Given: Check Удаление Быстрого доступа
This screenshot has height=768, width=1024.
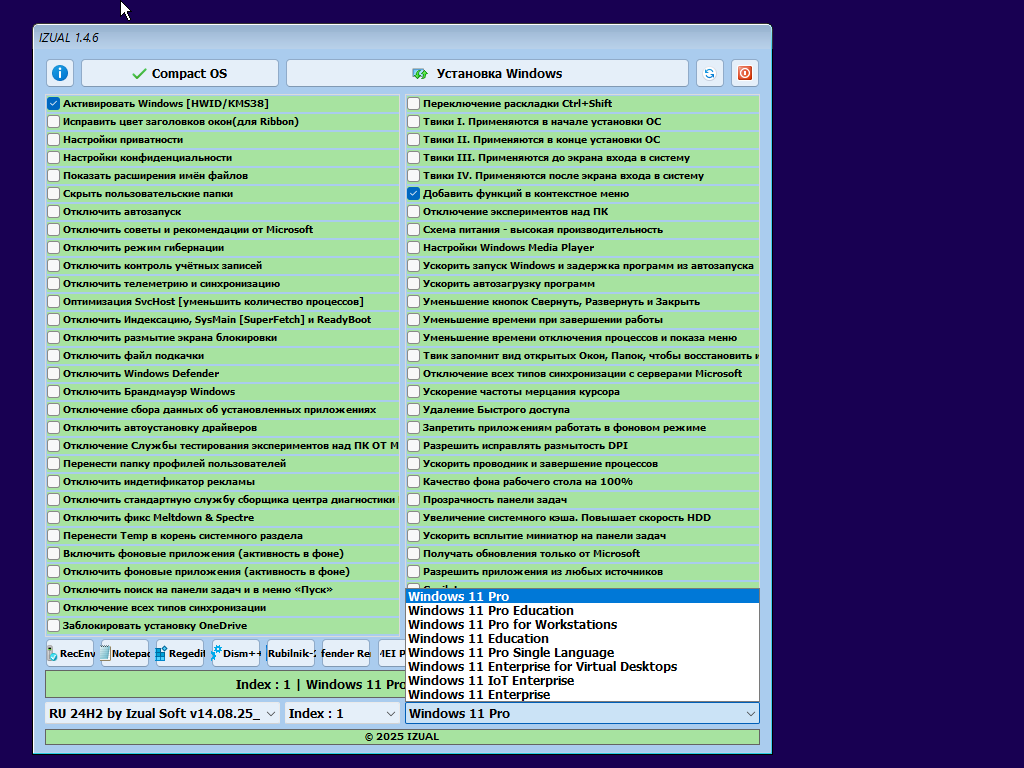Looking at the screenshot, I should coord(413,409).
